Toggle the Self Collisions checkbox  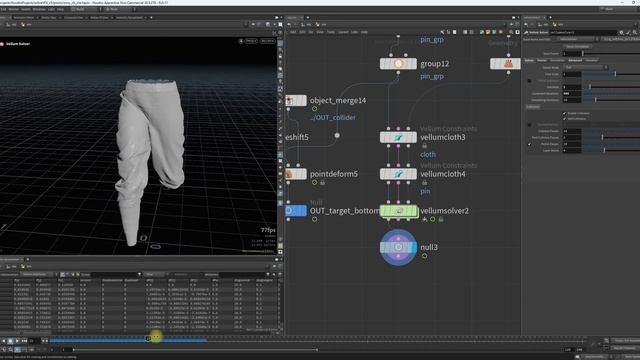click(564, 118)
